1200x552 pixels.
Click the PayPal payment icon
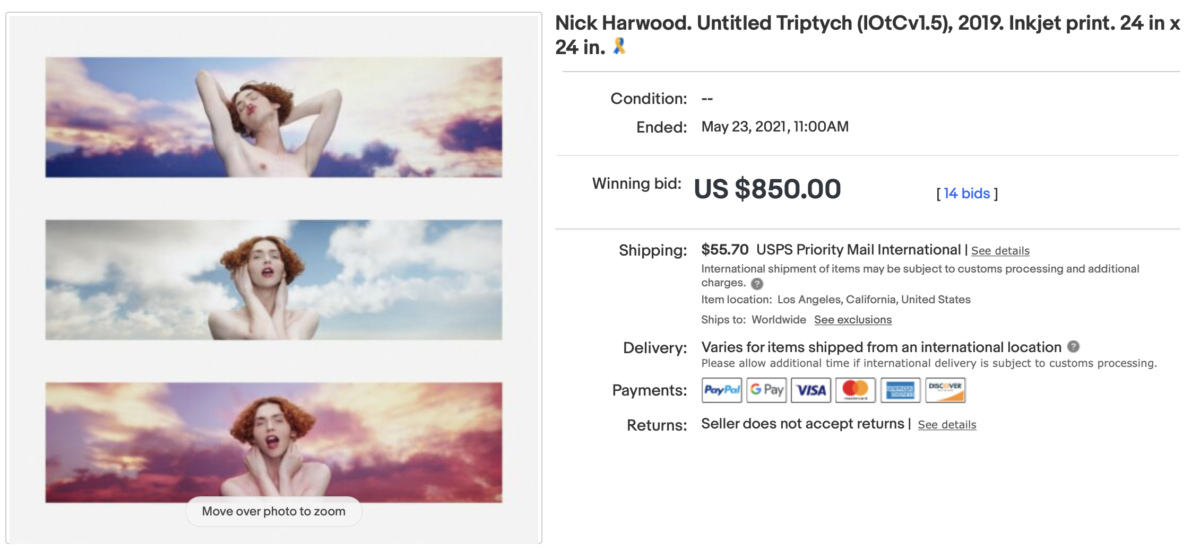tap(722, 390)
